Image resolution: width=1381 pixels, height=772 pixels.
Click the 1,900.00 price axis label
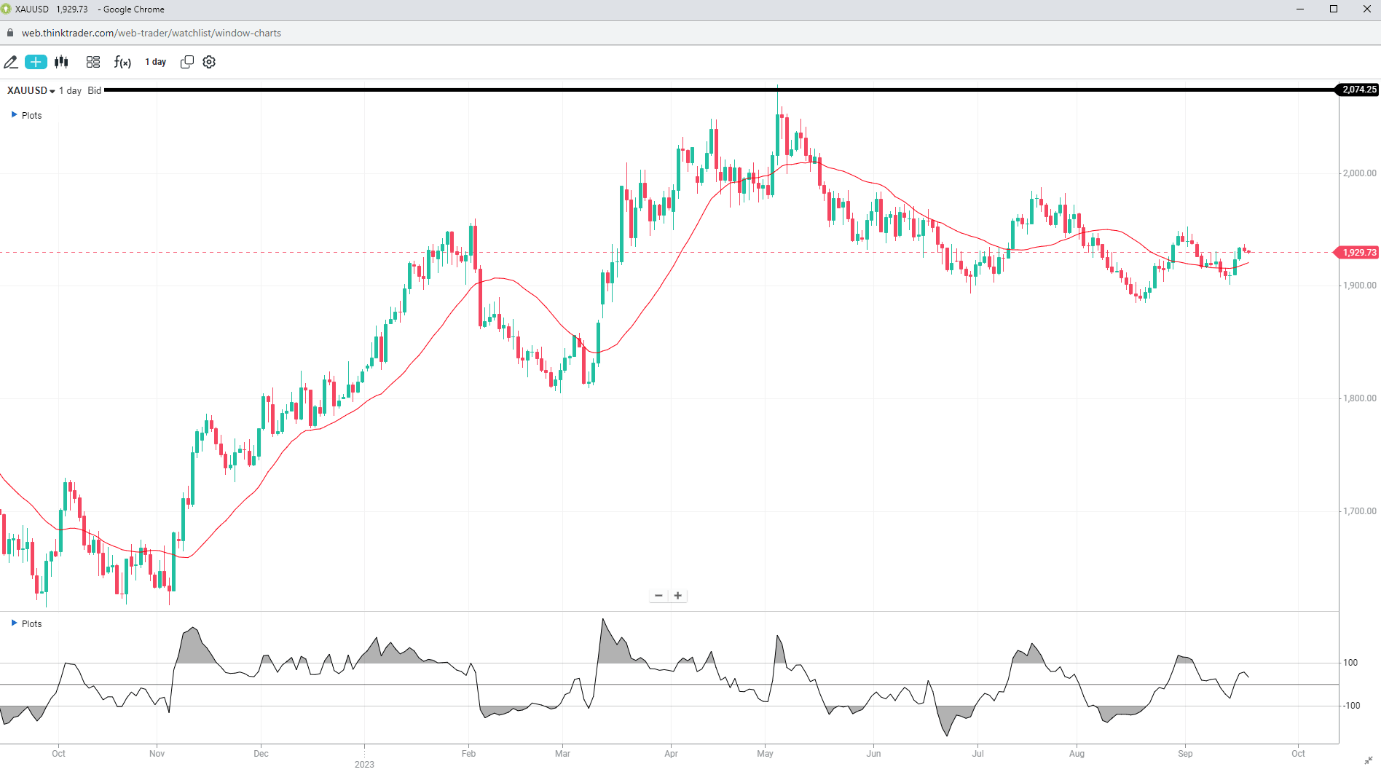tap(1360, 286)
